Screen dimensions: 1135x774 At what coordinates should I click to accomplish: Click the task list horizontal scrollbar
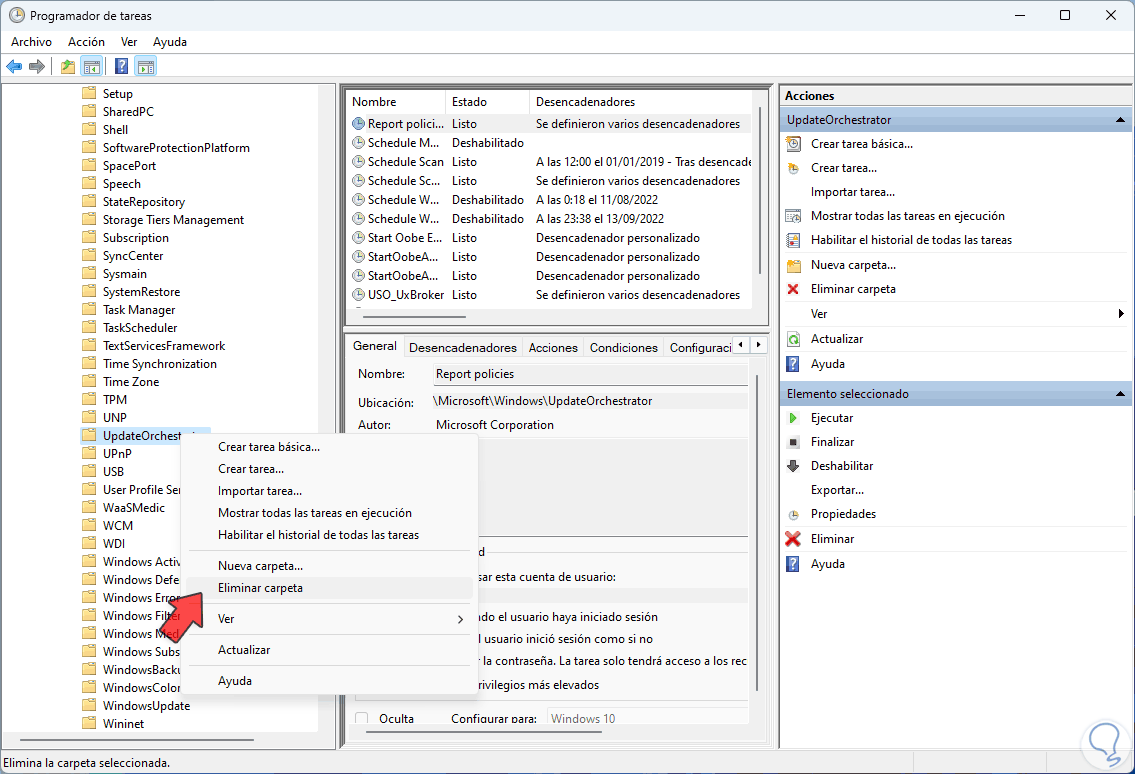[x=415, y=316]
